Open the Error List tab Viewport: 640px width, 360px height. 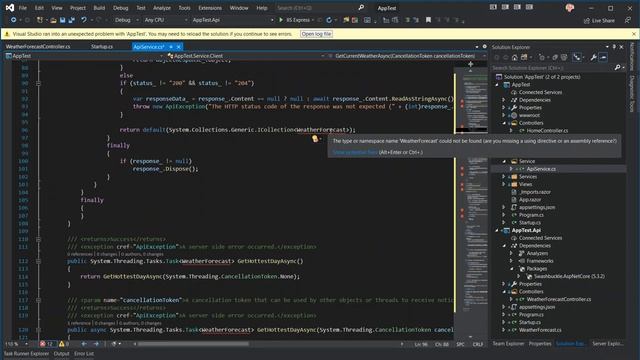[84, 353]
